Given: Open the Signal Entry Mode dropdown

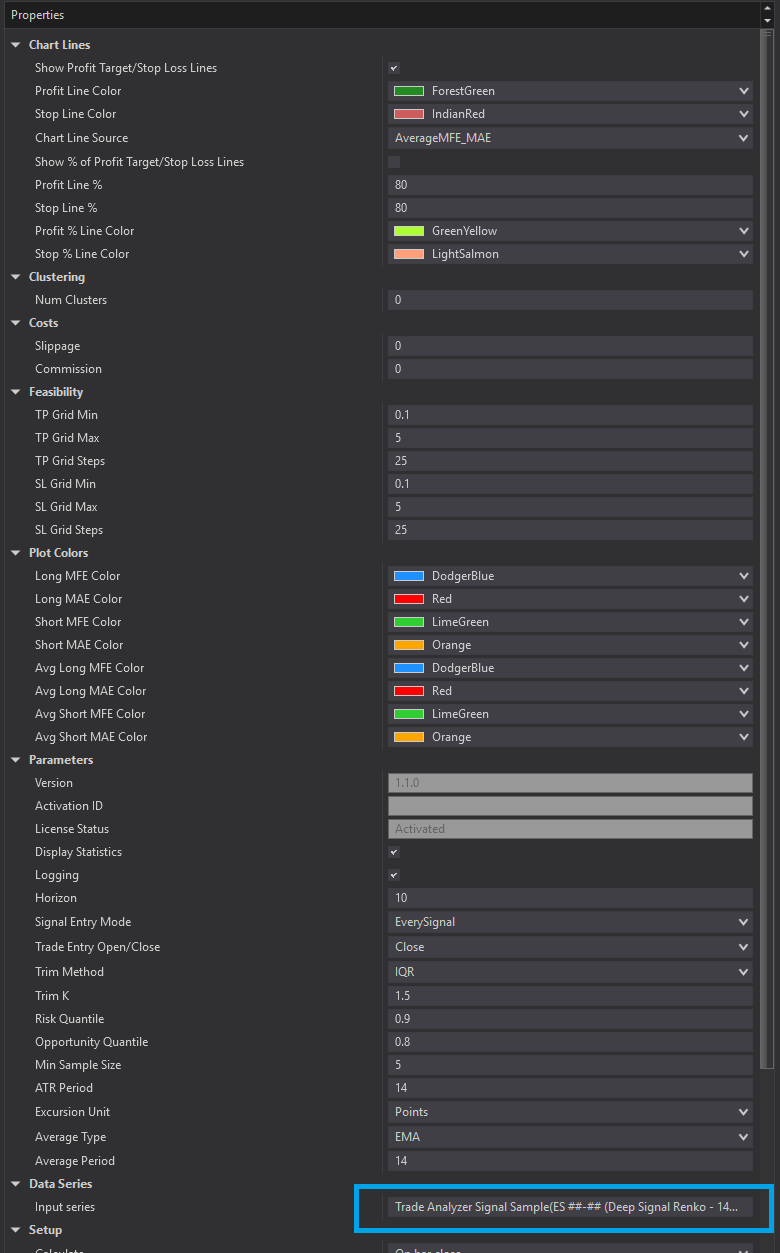Looking at the screenshot, I should tap(570, 922).
